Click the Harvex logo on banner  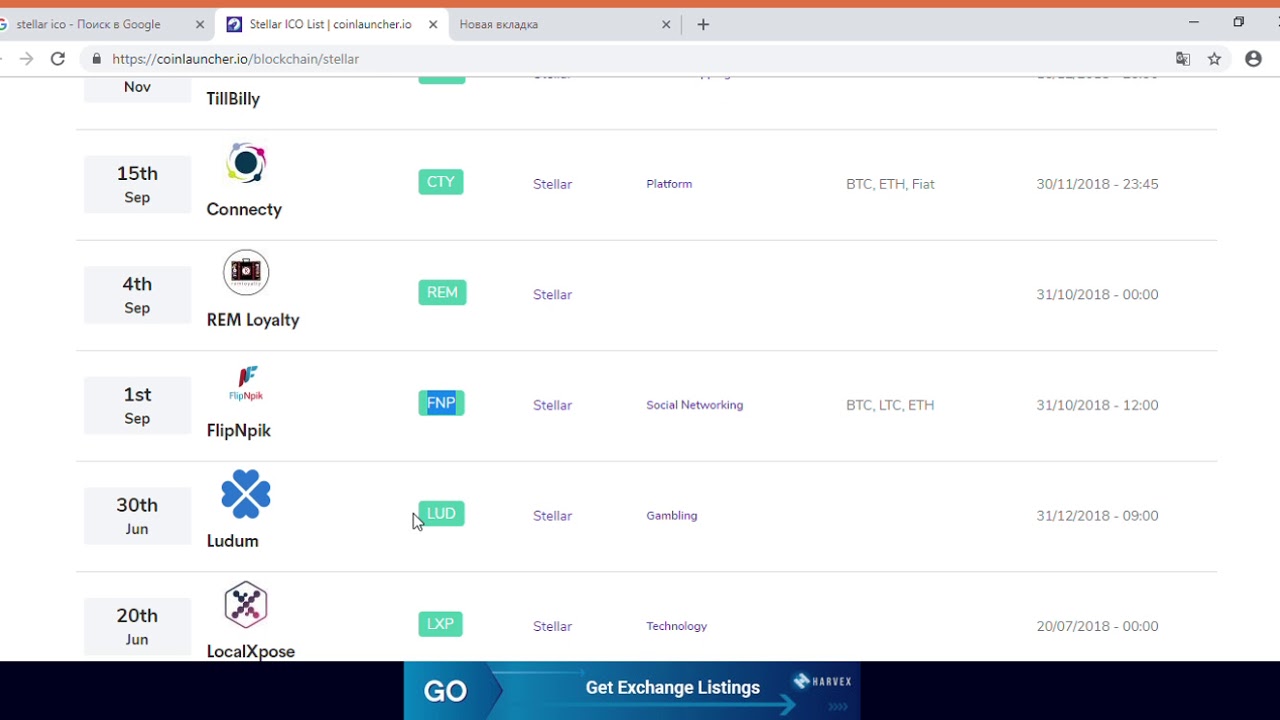822,681
